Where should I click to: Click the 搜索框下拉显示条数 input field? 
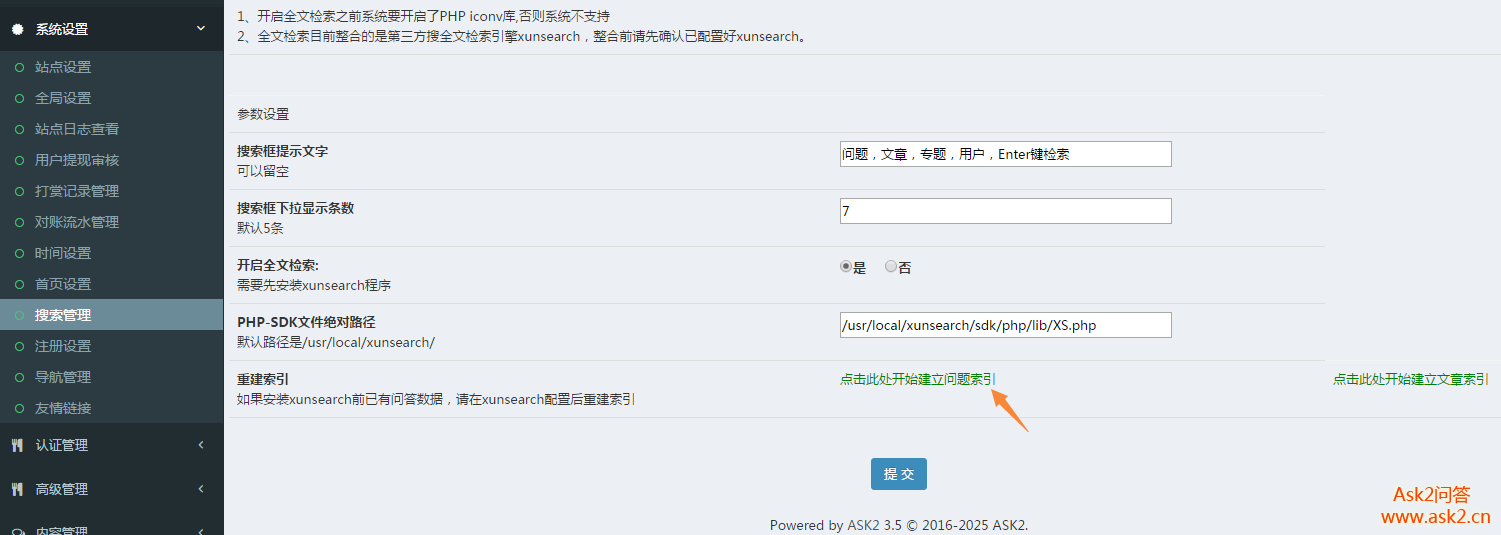tap(1005, 211)
